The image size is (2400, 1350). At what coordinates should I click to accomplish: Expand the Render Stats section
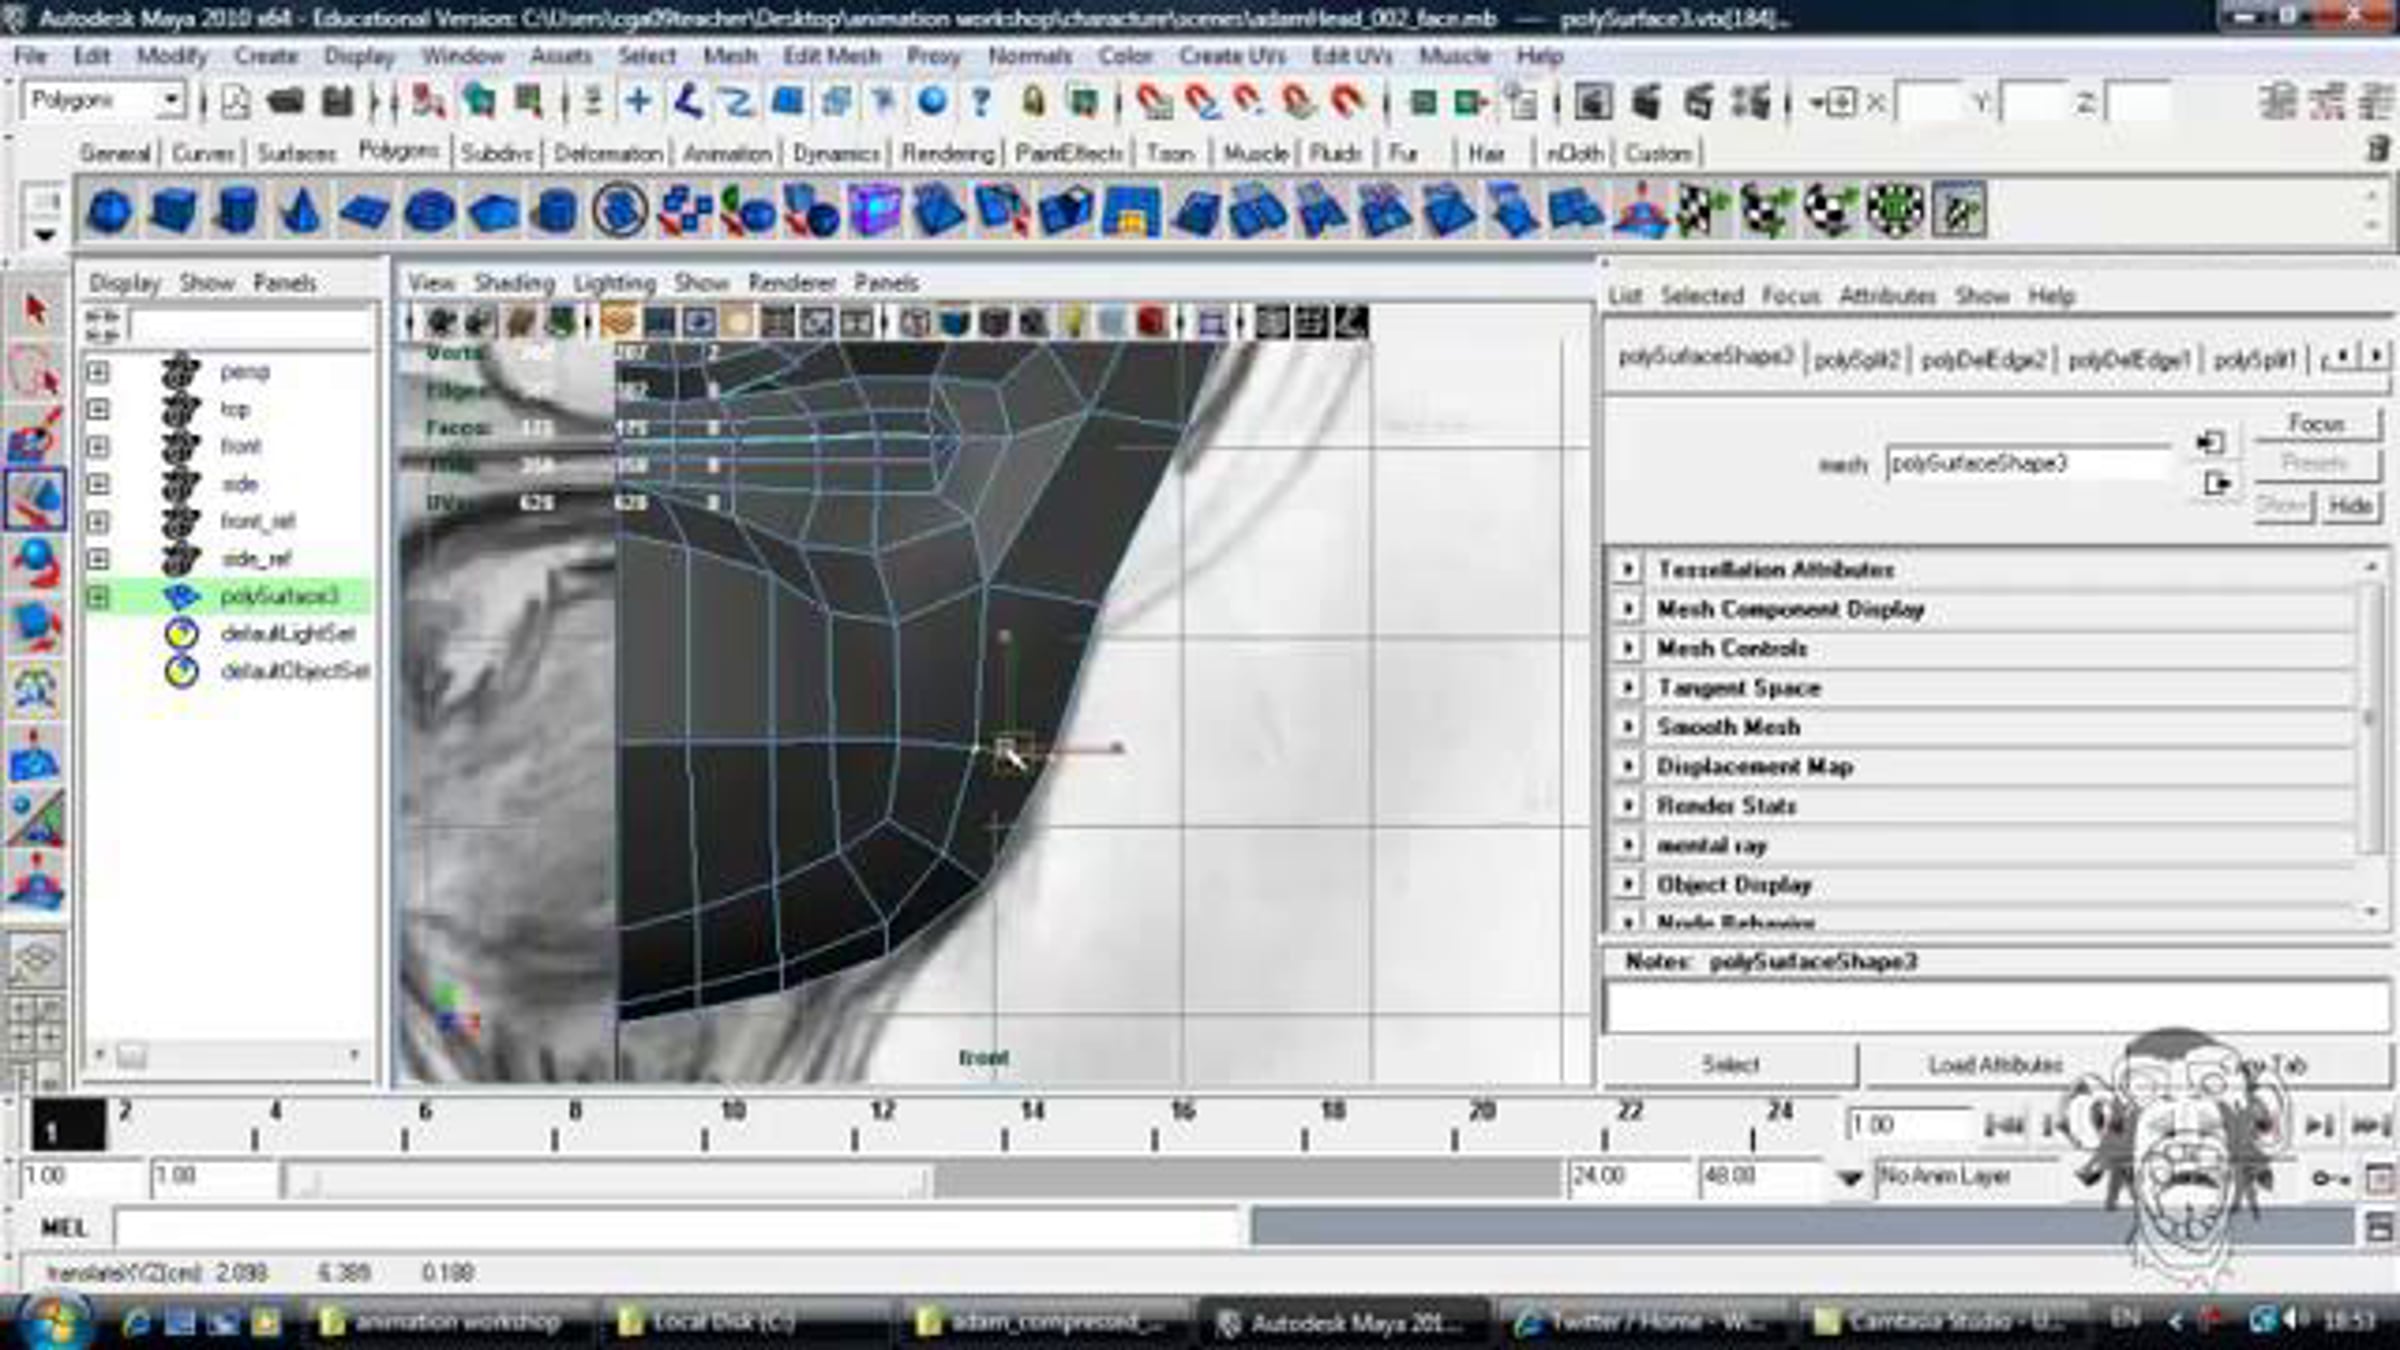(x=1628, y=805)
